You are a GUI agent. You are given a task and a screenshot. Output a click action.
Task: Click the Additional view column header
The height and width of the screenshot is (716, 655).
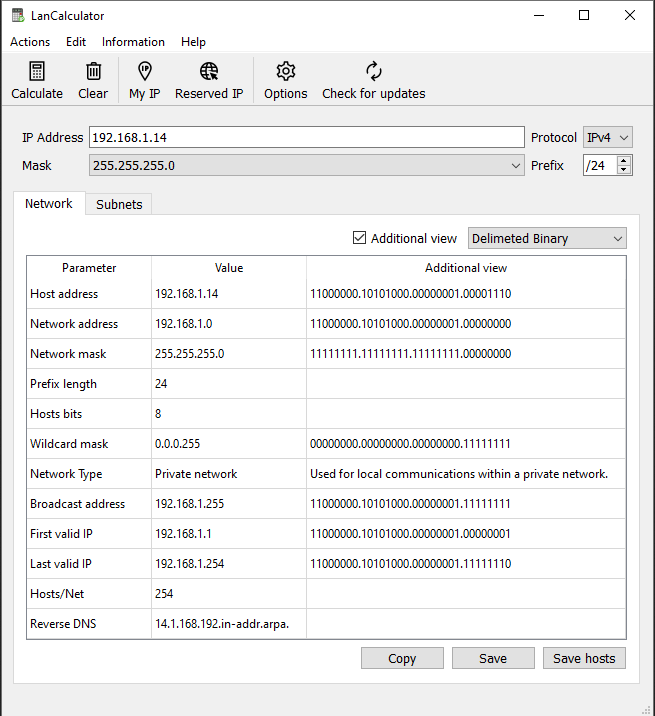pyautogui.click(x=466, y=268)
